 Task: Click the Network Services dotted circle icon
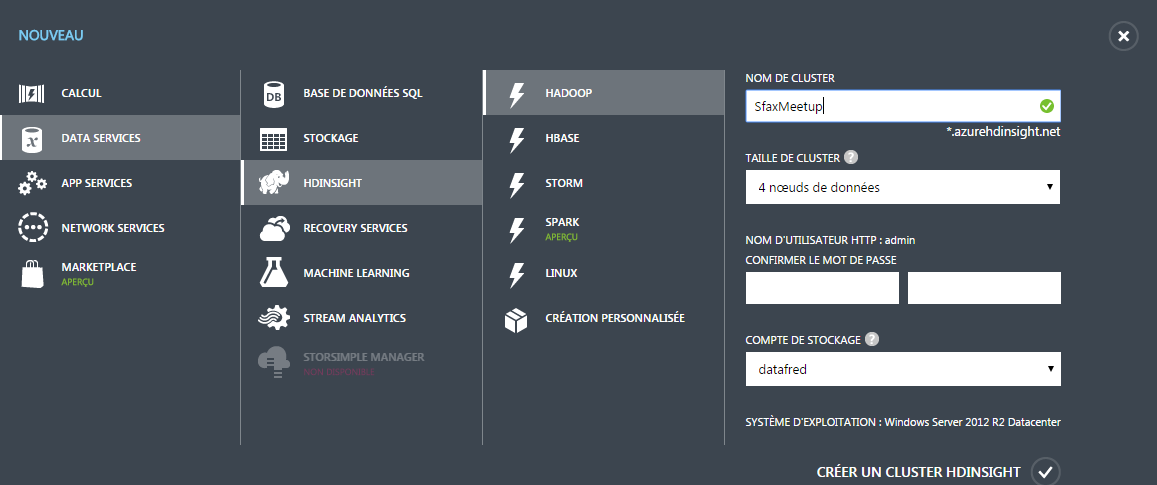[x=32, y=227]
